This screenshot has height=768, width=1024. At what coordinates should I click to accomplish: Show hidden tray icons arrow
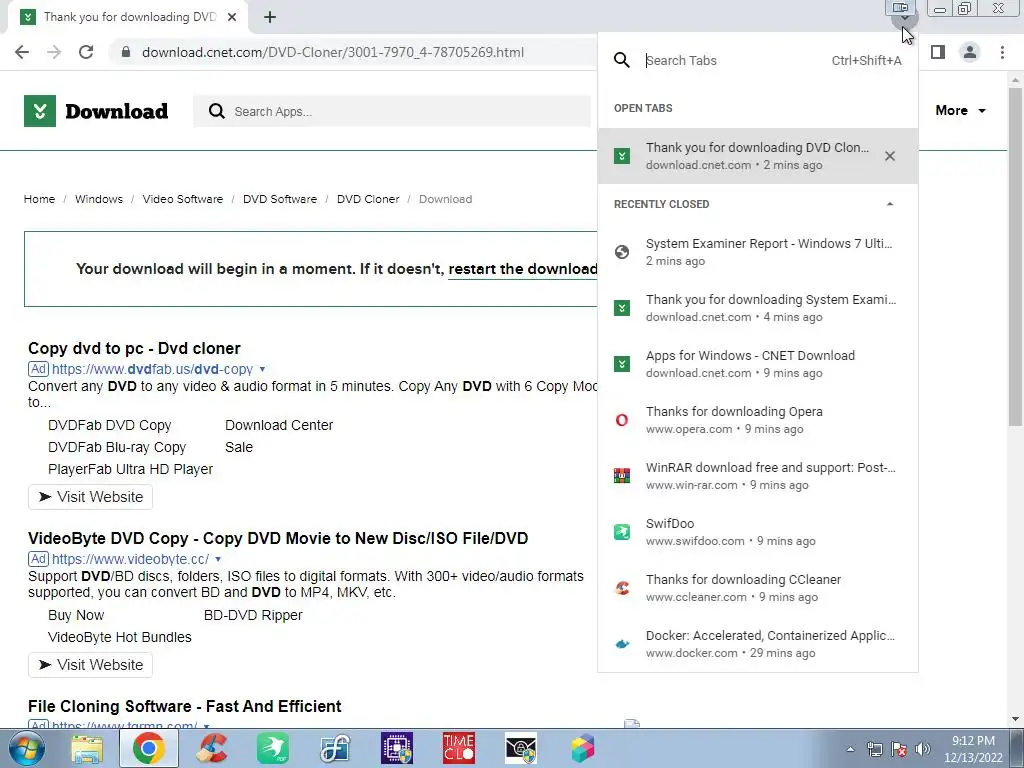point(850,749)
